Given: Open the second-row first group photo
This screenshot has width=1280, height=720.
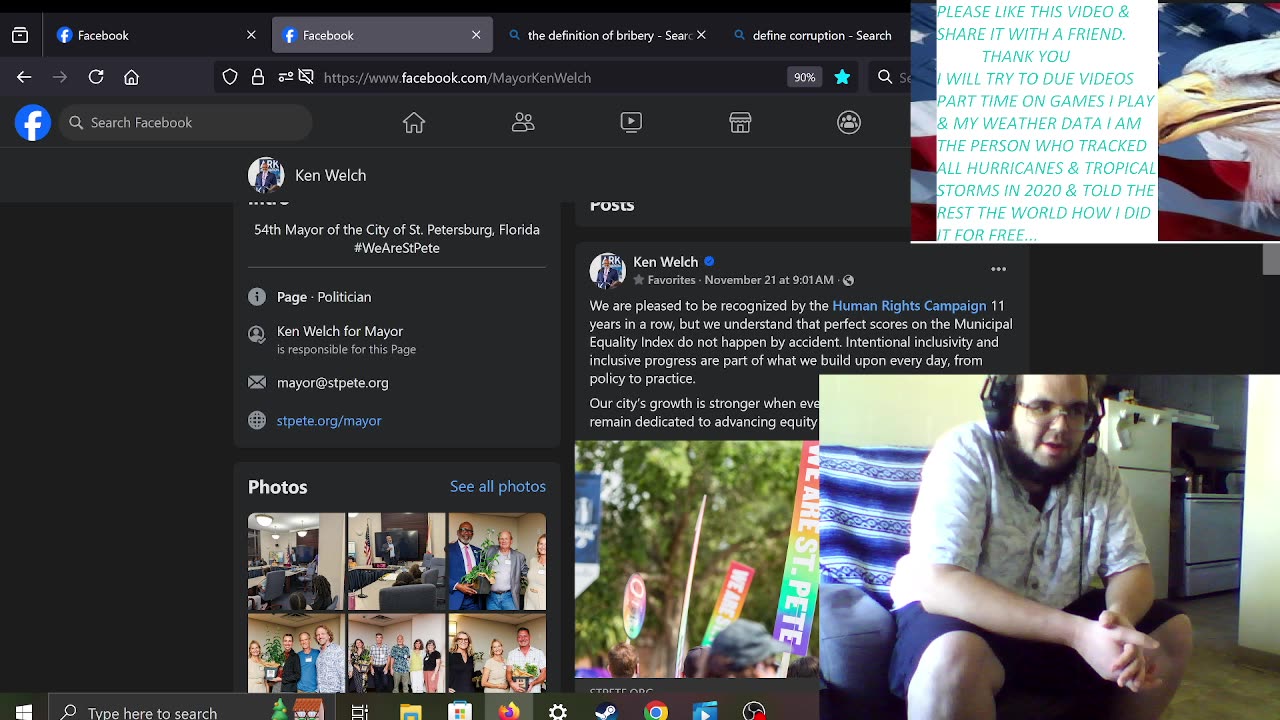Looking at the screenshot, I should click(296, 652).
